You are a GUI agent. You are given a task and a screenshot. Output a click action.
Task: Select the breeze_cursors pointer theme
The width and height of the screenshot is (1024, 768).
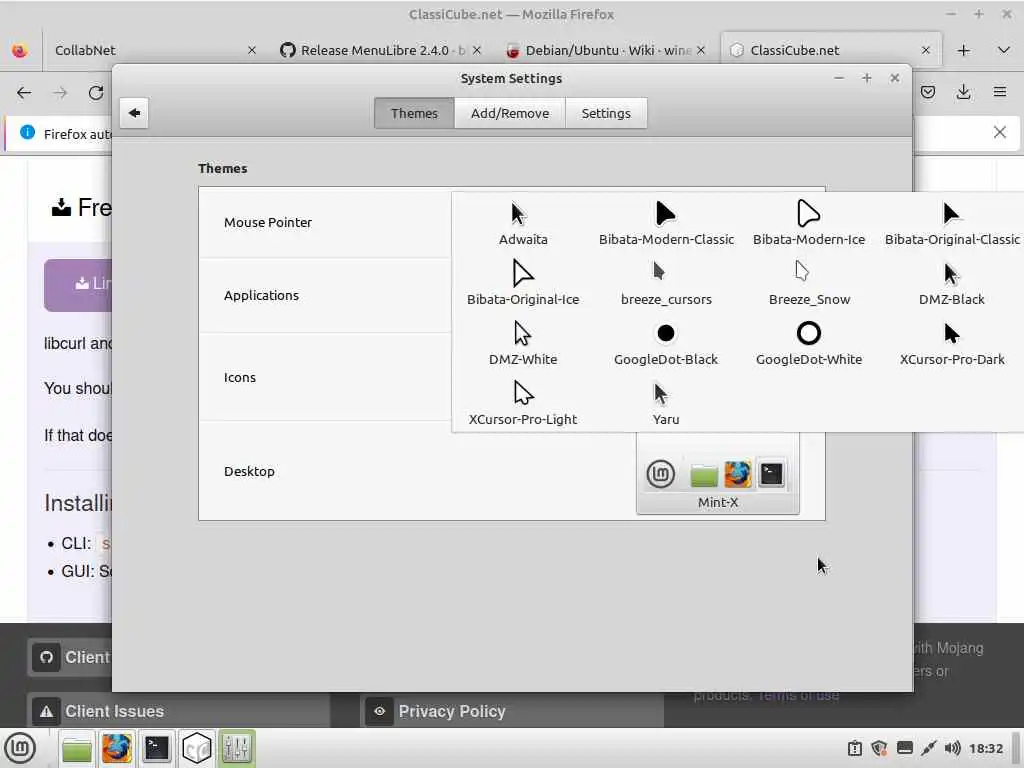tap(665, 284)
